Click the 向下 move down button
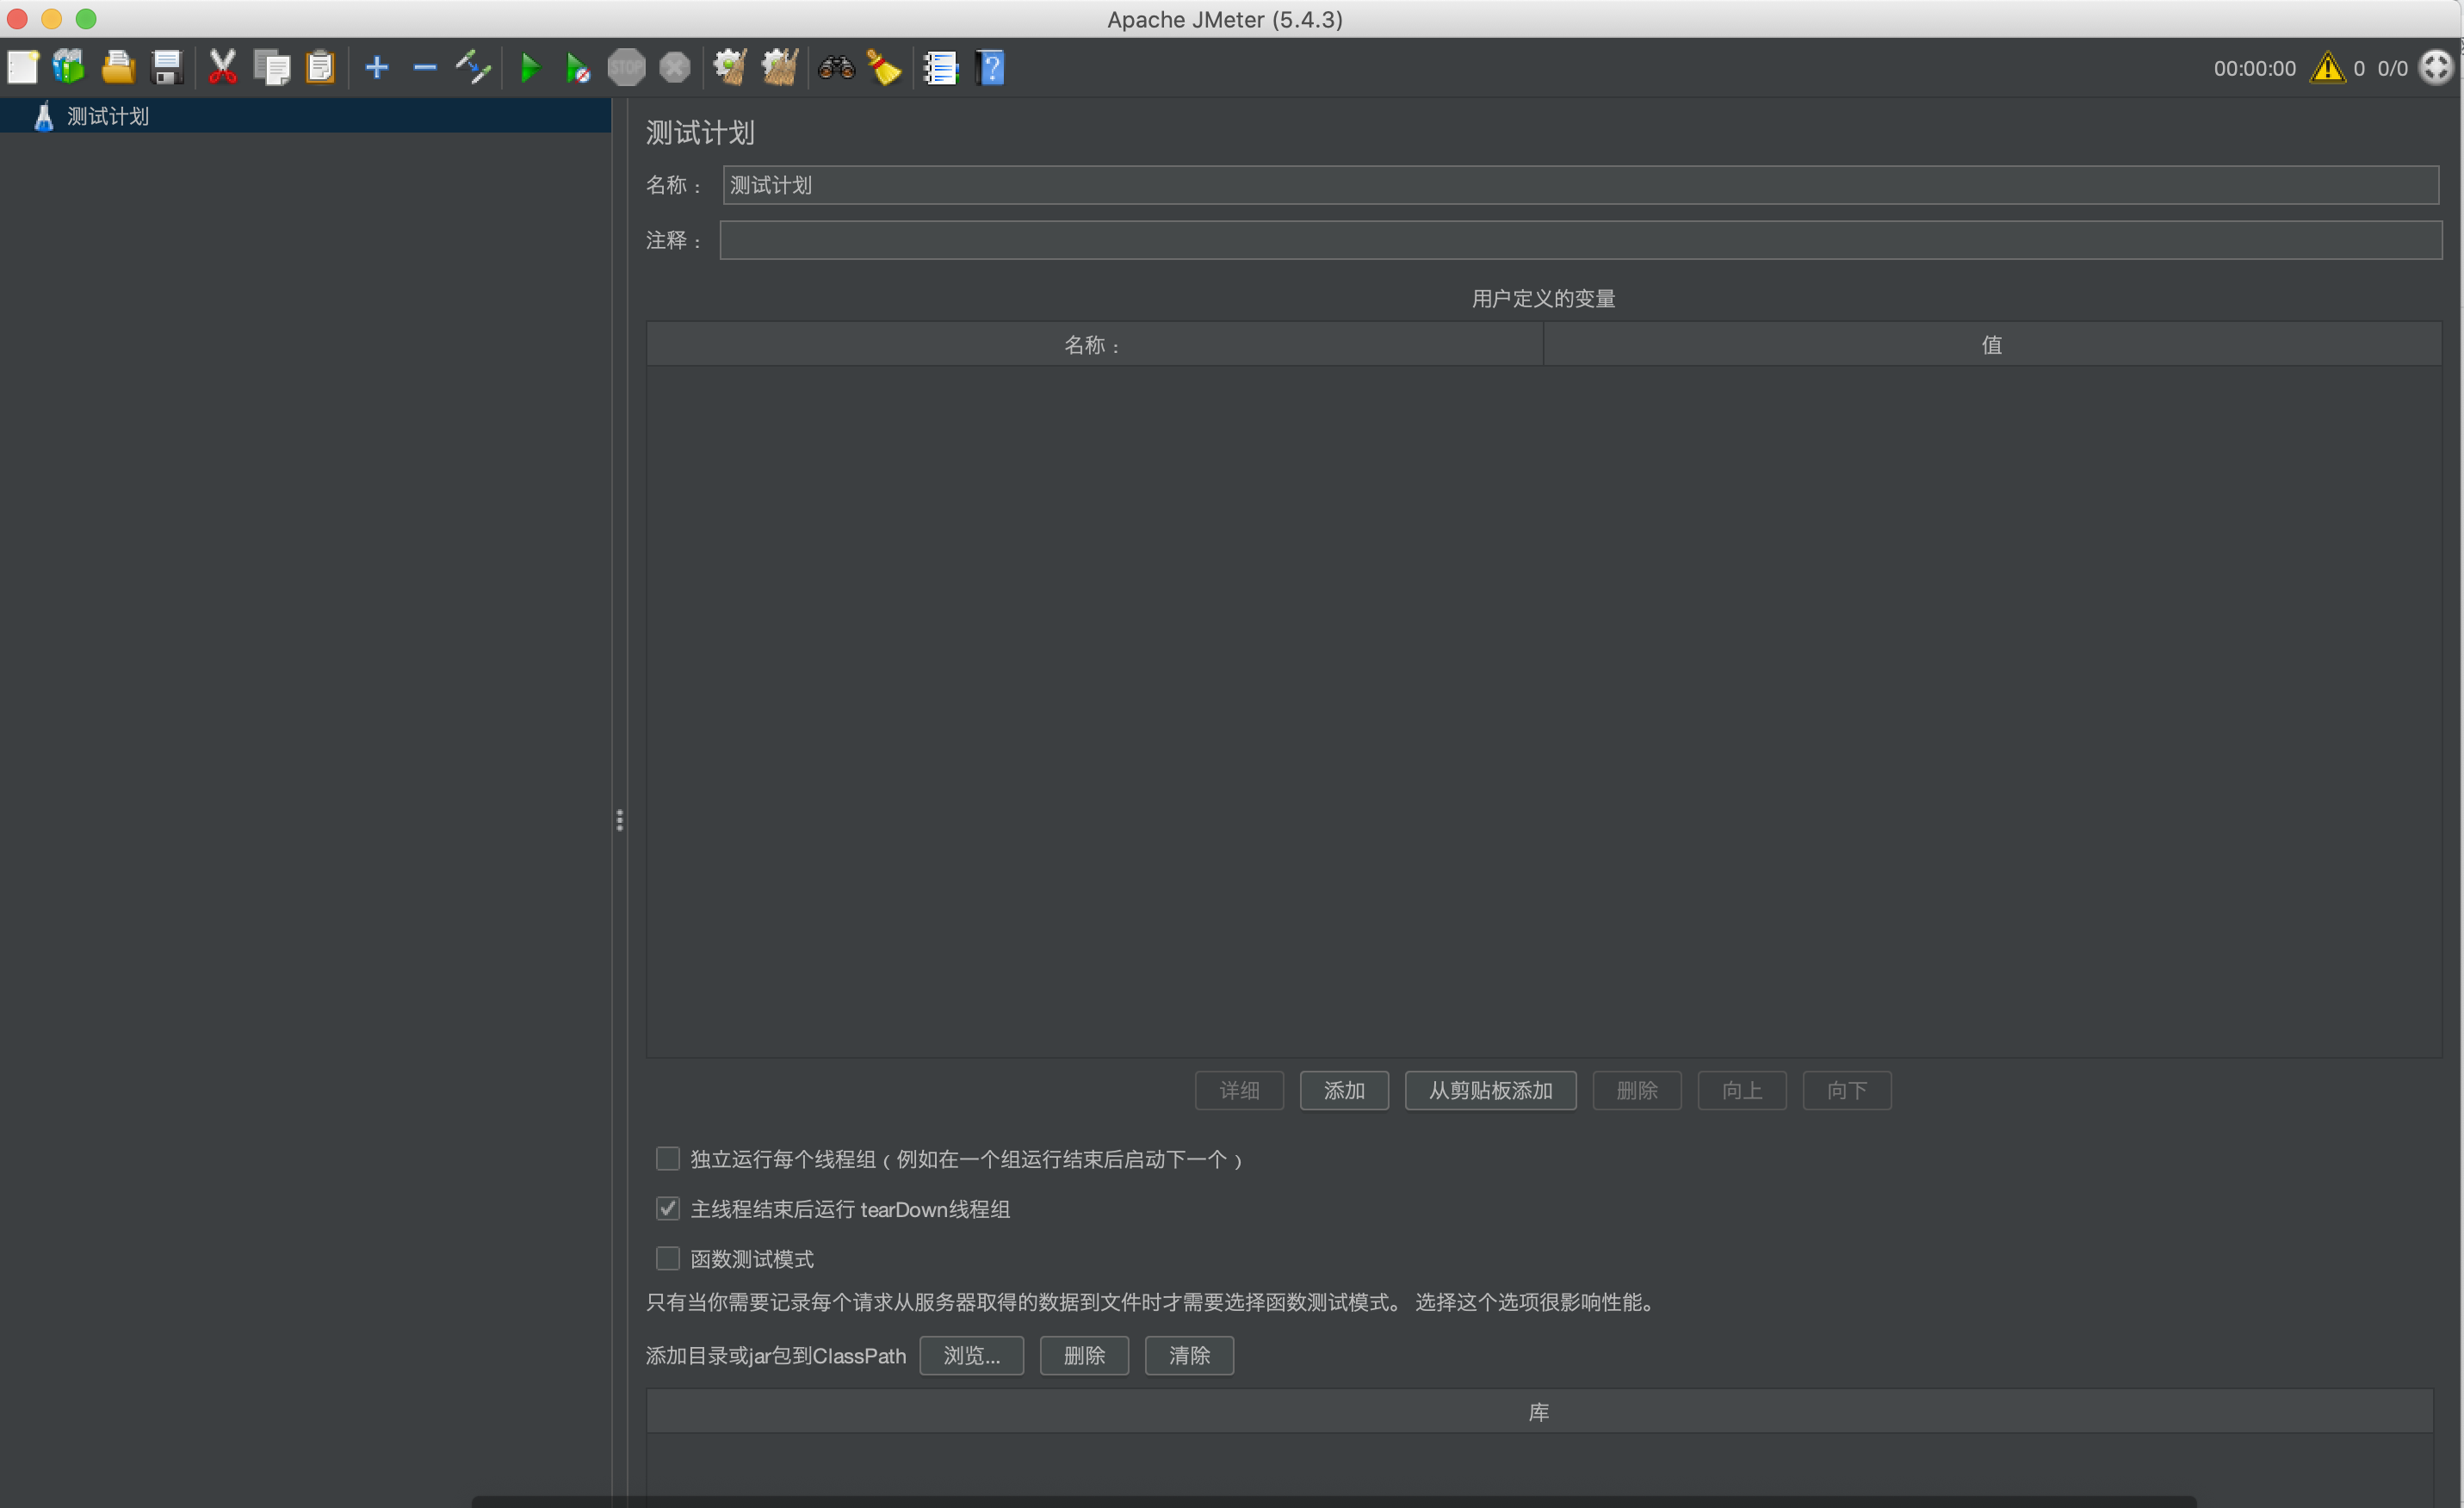The width and height of the screenshot is (2464, 1508). coord(1847,1091)
